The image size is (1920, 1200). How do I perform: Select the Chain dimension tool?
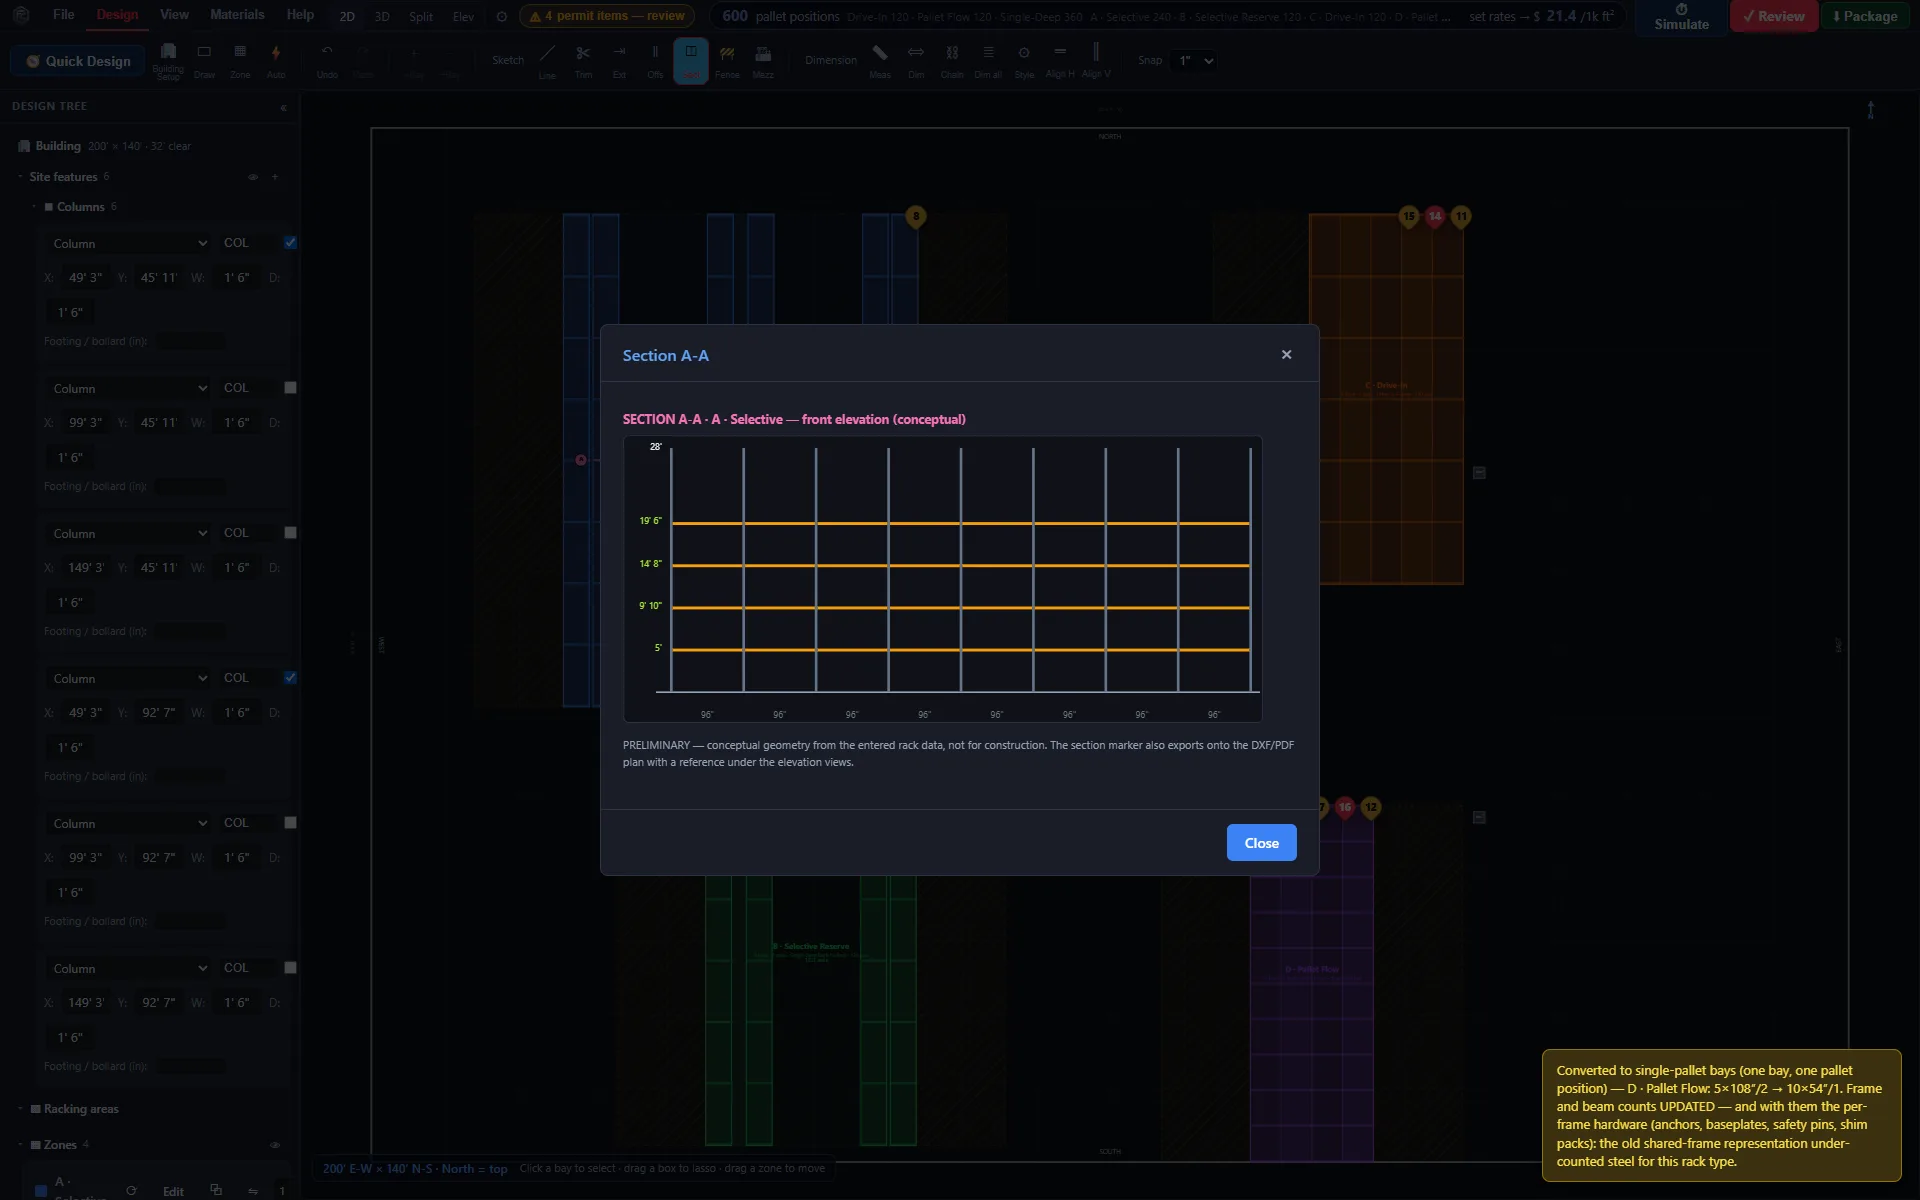click(952, 60)
